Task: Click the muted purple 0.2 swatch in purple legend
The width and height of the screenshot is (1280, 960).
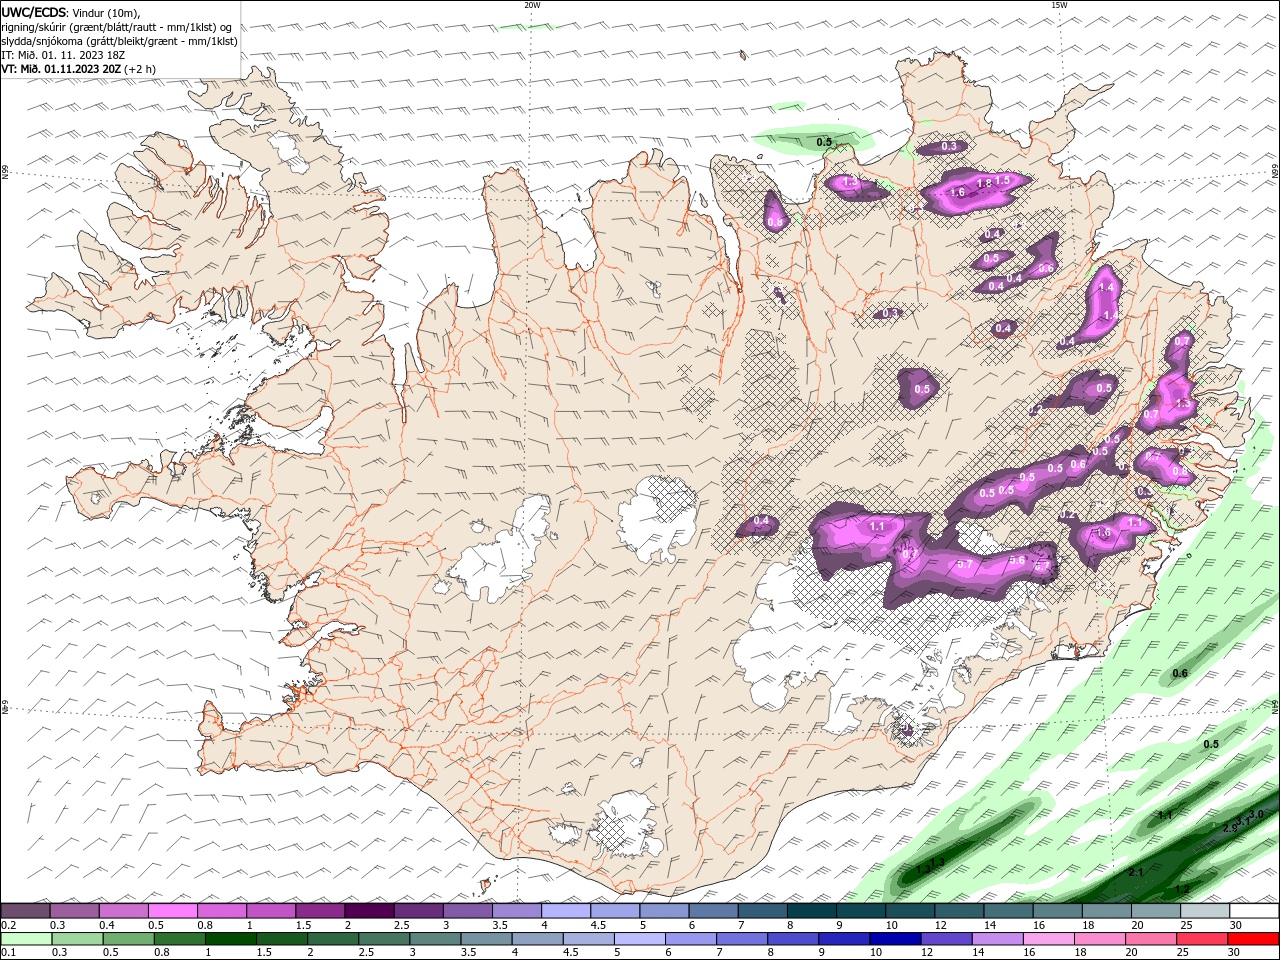Action: click(x=25, y=910)
